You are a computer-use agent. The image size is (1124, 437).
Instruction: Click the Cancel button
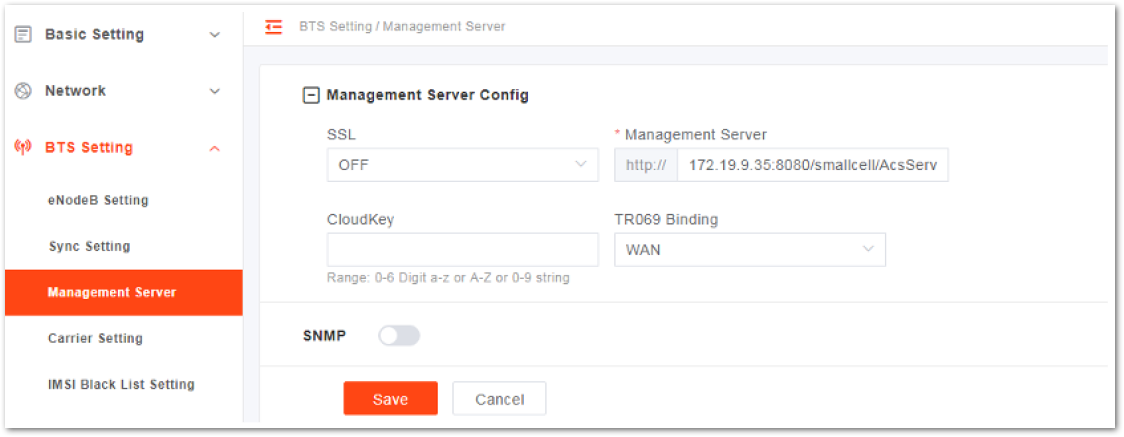click(x=500, y=398)
